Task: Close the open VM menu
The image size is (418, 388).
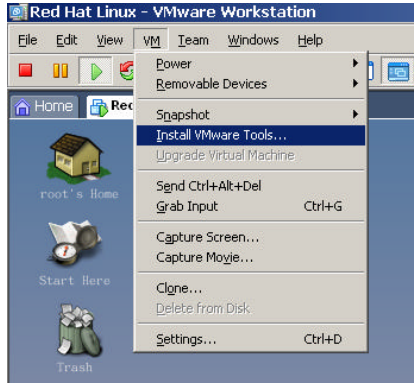Action: tap(151, 40)
